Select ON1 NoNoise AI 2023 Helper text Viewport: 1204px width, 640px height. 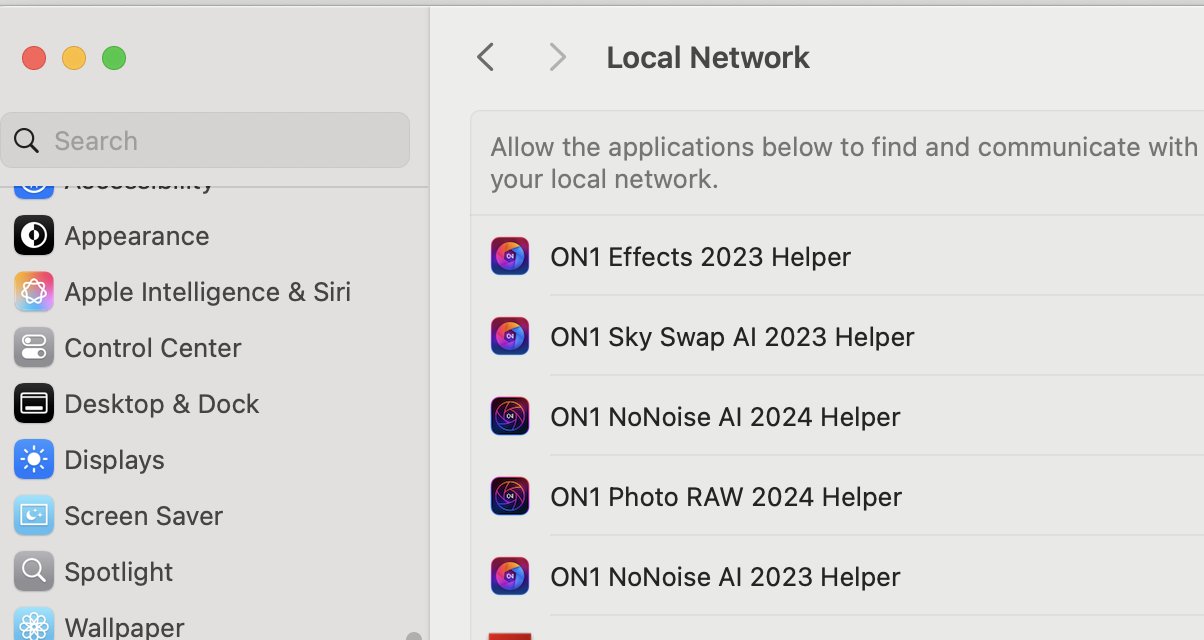(725, 577)
